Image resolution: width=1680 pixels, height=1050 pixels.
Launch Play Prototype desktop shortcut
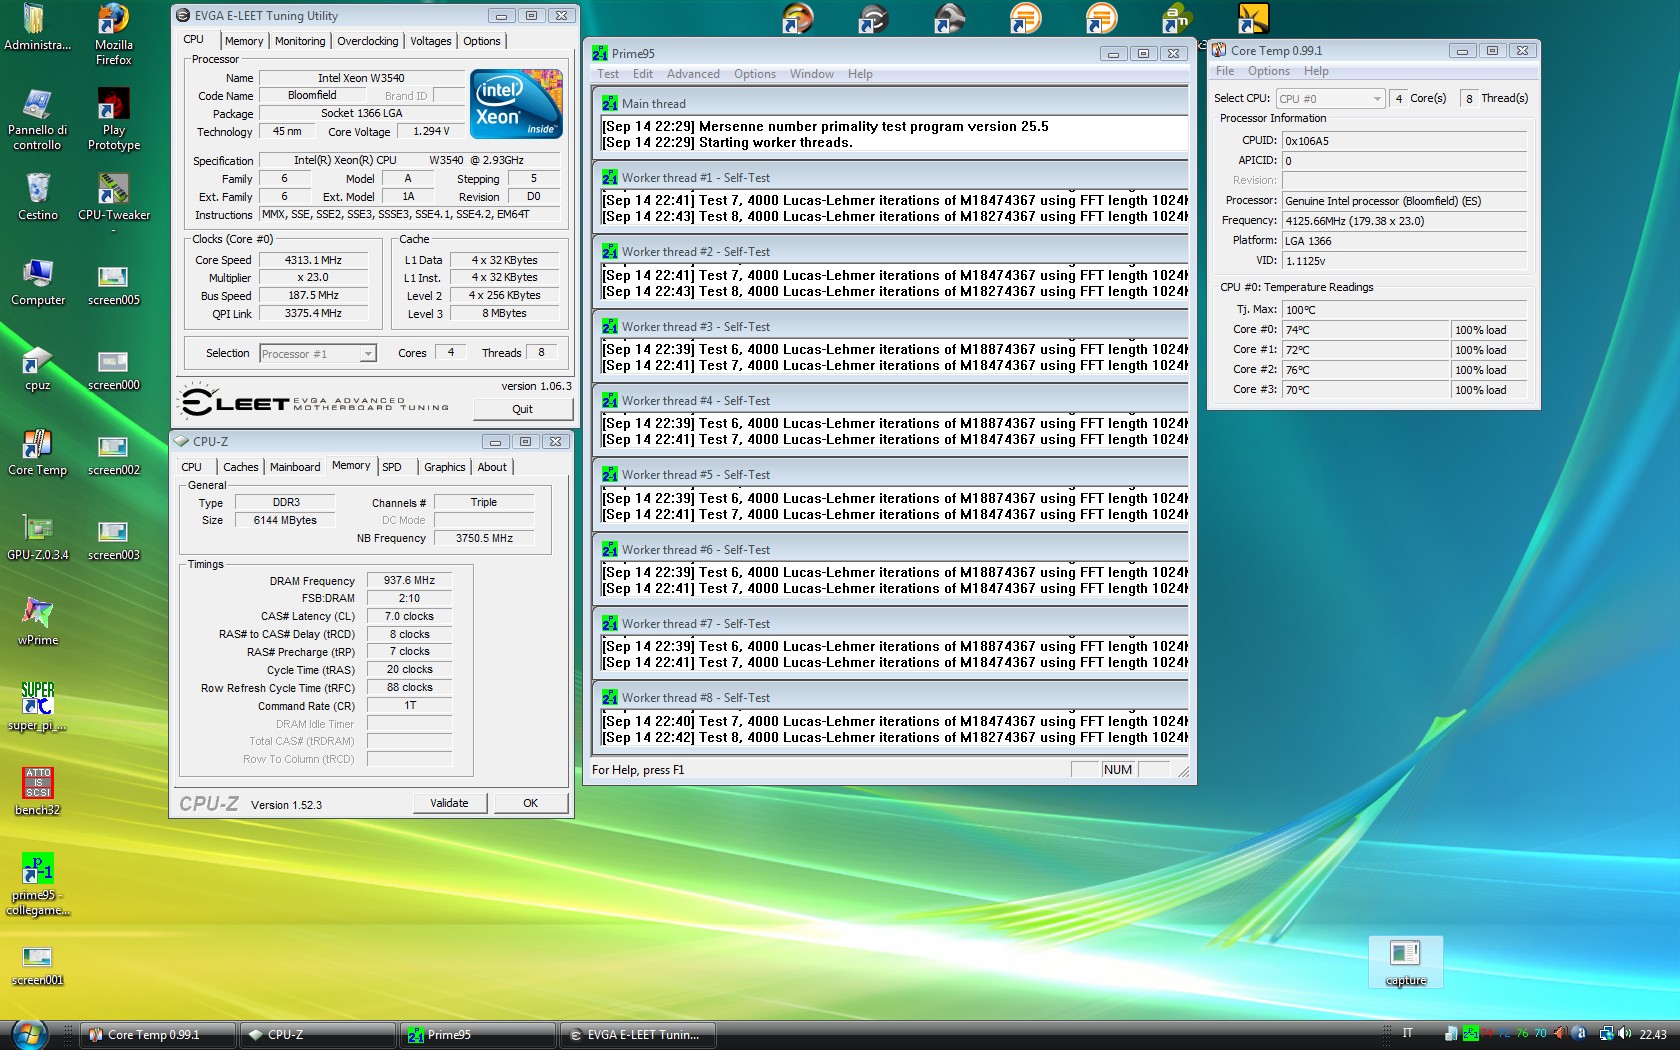pyautogui.click(x=113, y=120)
